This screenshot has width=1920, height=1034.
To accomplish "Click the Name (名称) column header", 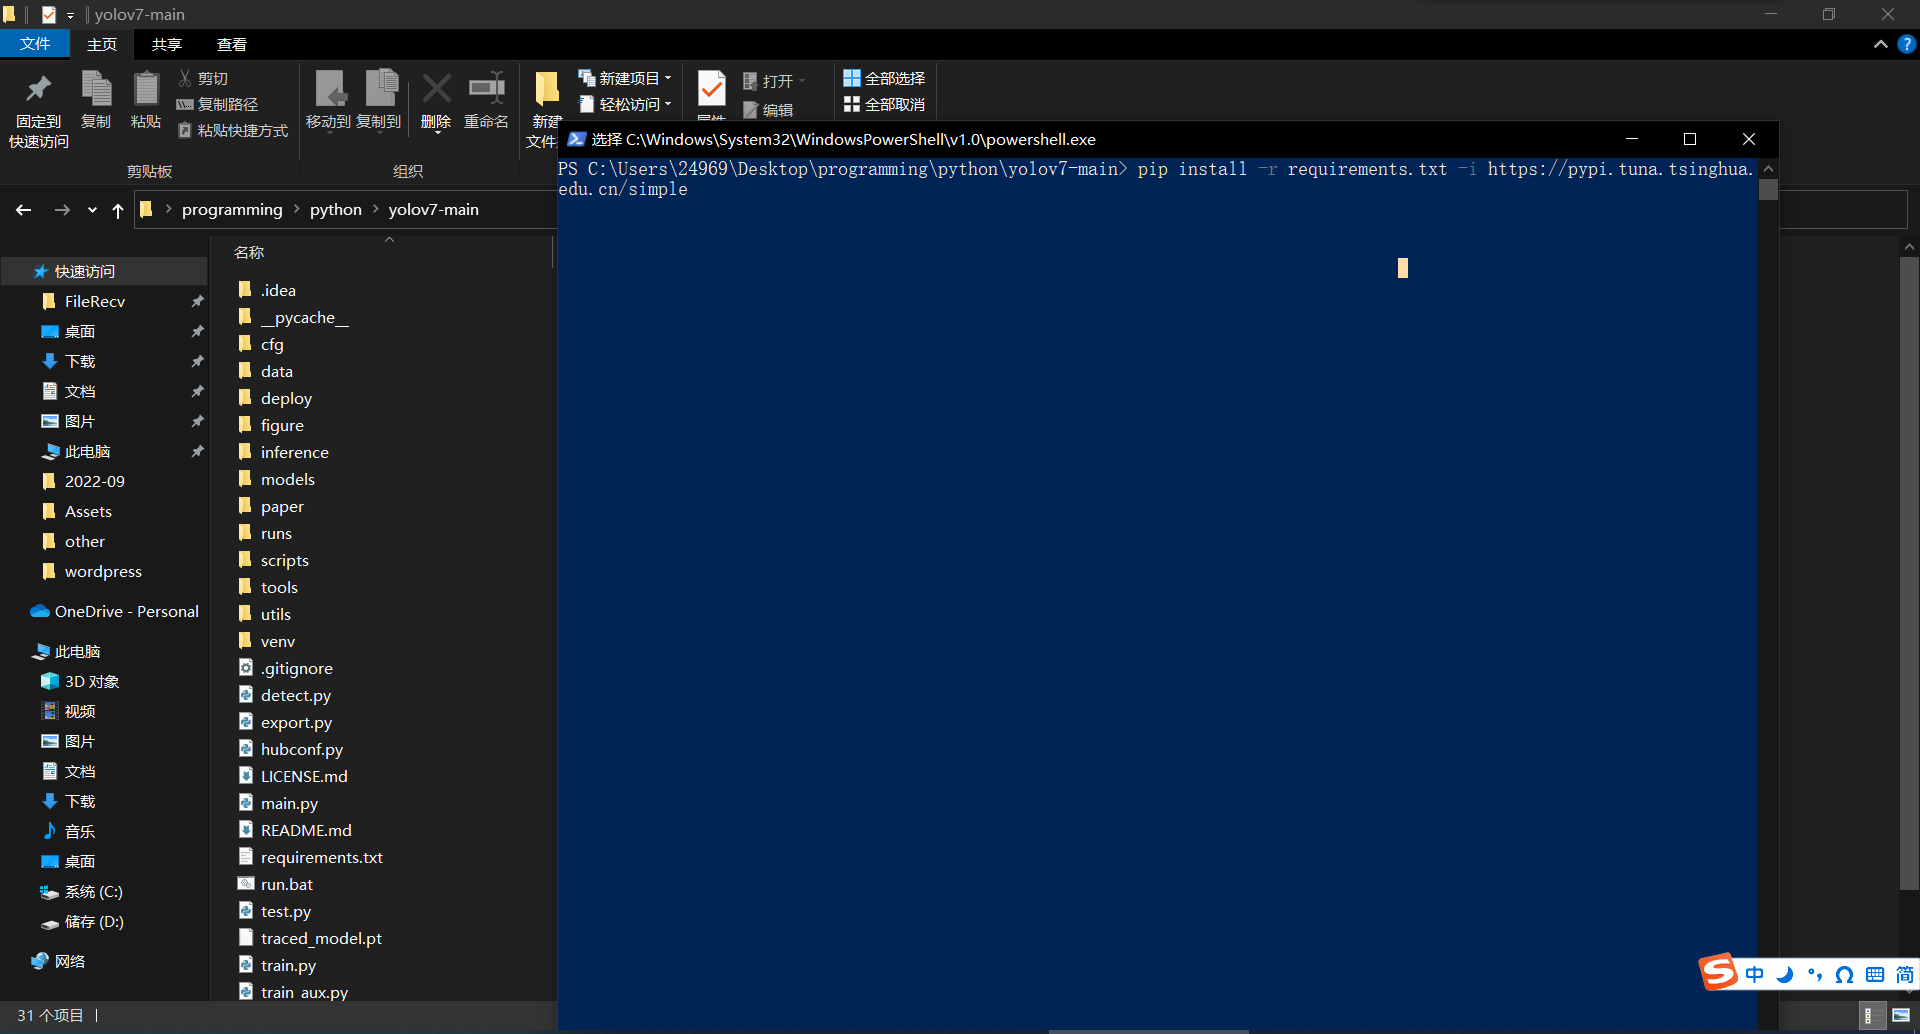I will pos(249,253).
